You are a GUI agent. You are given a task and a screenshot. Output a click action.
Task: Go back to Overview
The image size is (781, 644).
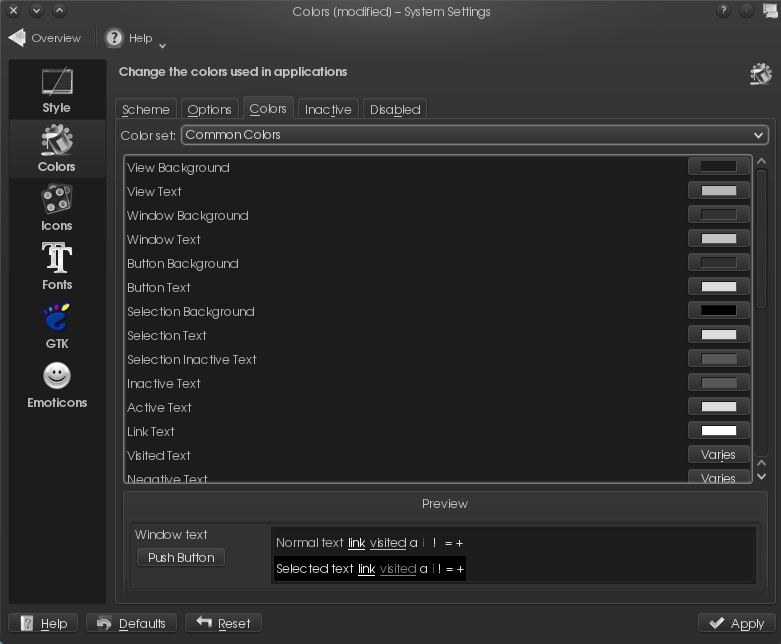click(x=45, y=38)
